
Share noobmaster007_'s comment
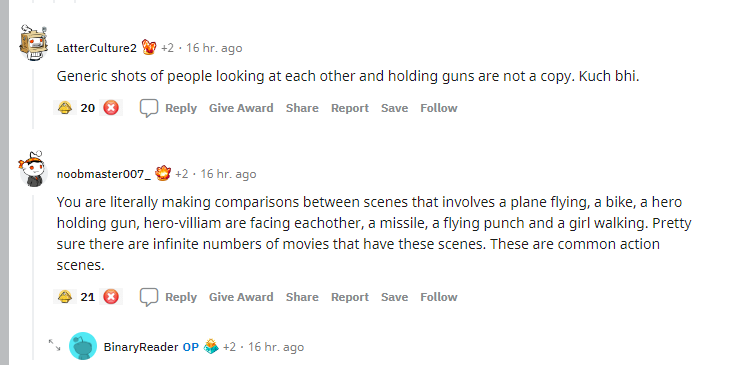tap(302, 297)
